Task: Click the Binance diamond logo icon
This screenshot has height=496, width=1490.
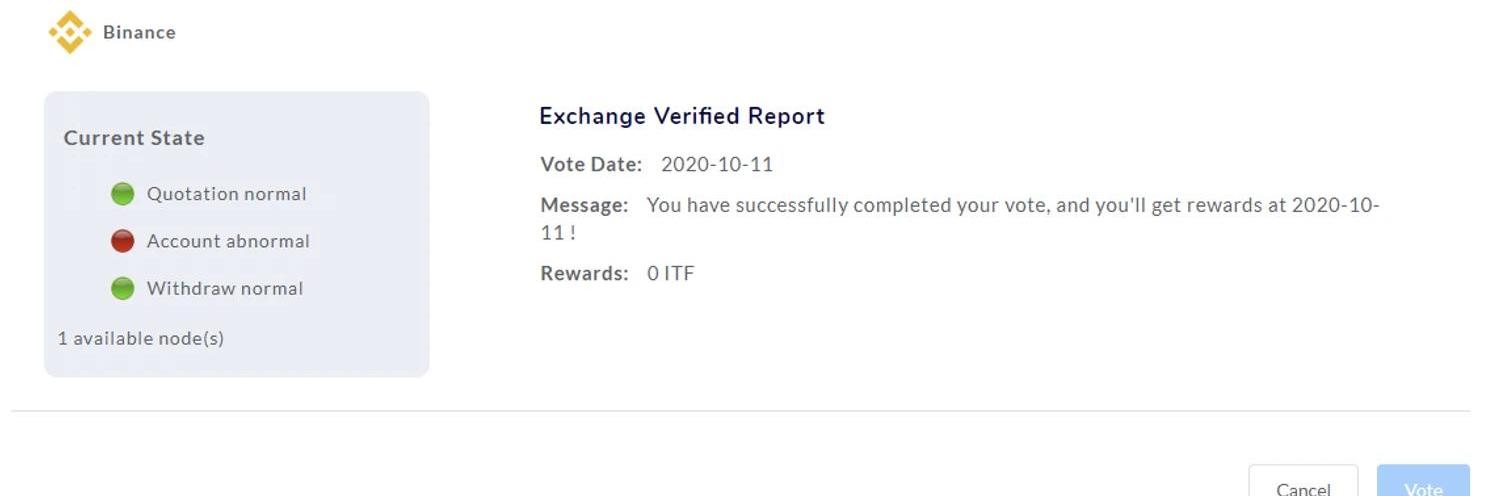Action: point(70,32)
